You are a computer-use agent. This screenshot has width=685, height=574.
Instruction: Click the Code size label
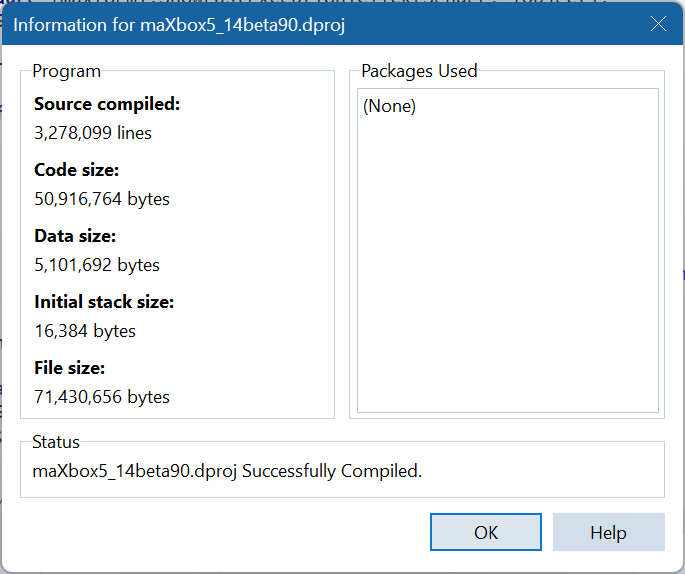(76, 170)
